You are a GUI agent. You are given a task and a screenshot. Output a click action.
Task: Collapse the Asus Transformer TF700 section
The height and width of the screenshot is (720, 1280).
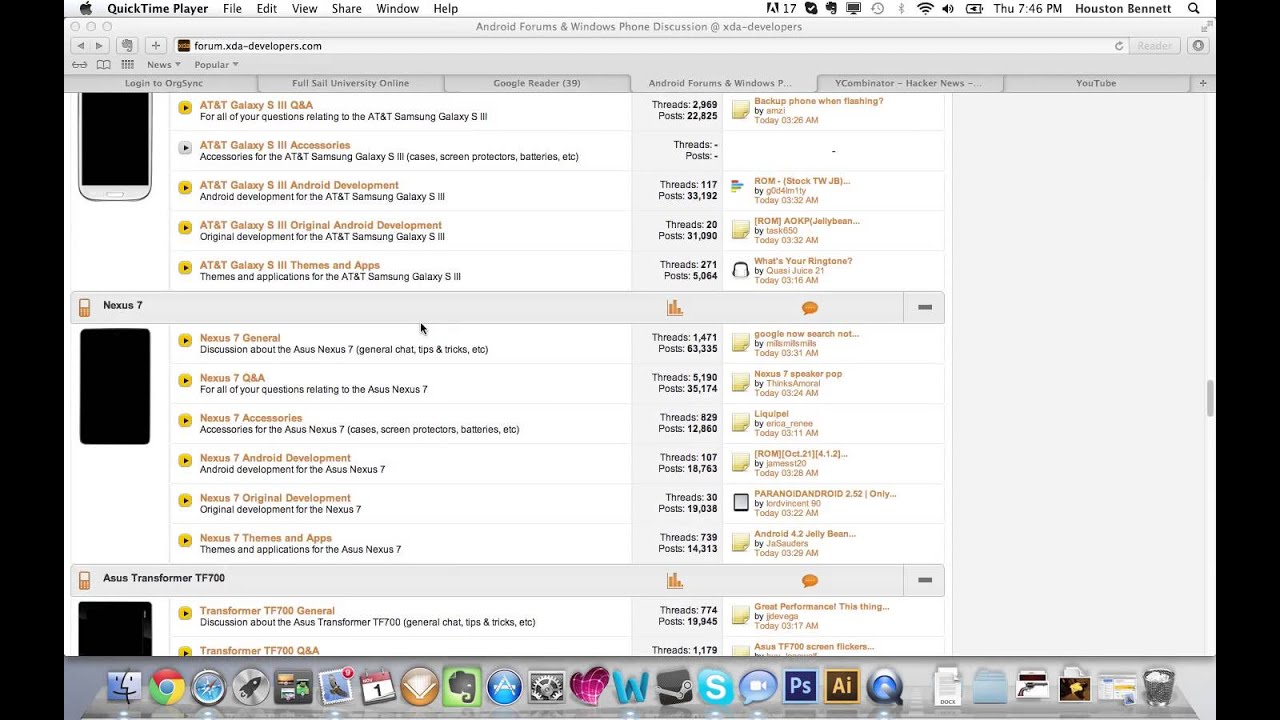pyautogui.click(x=925, y=580)
